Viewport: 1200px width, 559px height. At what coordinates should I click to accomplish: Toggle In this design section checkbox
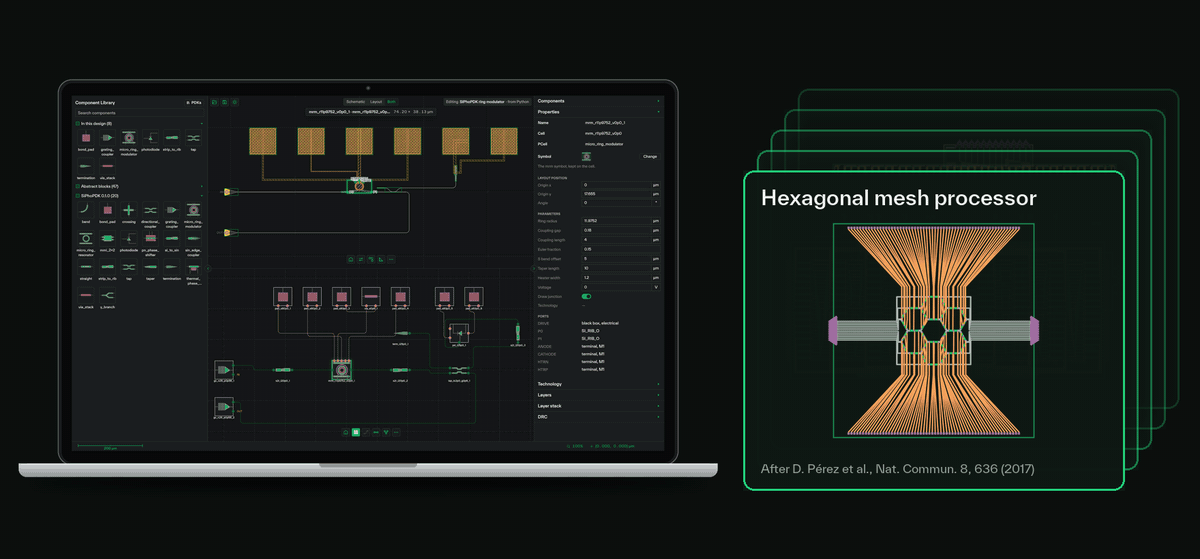click(78, 124)
